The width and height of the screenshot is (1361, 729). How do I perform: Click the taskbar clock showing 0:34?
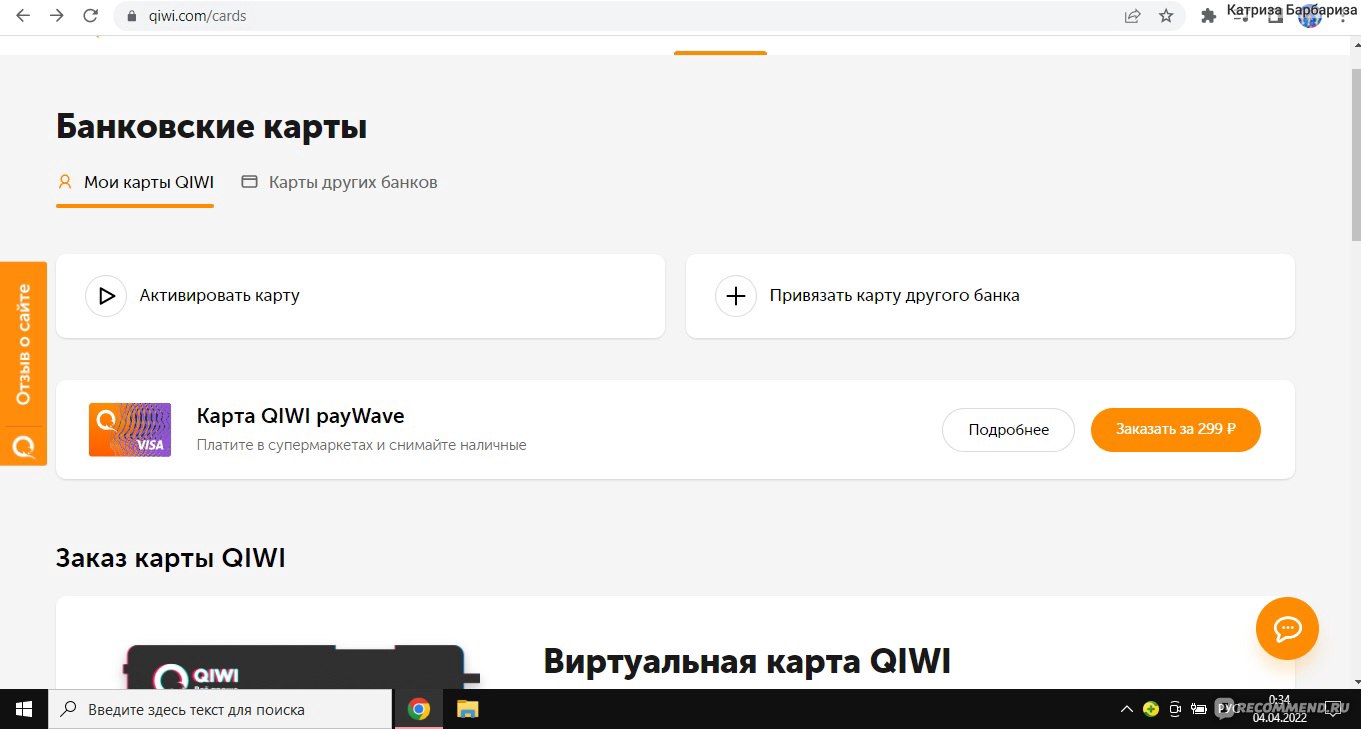pyautogui.click(x=1279, y=709)
